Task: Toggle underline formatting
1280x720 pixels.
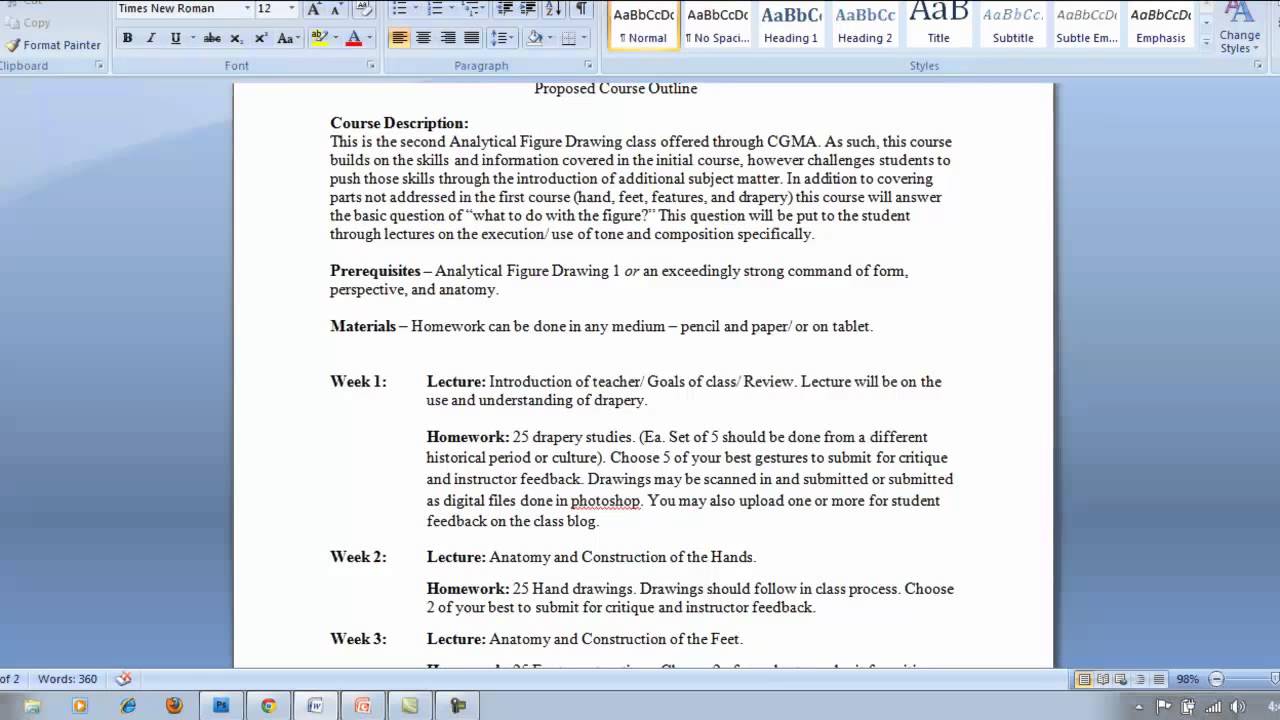Action: (x=175, y=38)
